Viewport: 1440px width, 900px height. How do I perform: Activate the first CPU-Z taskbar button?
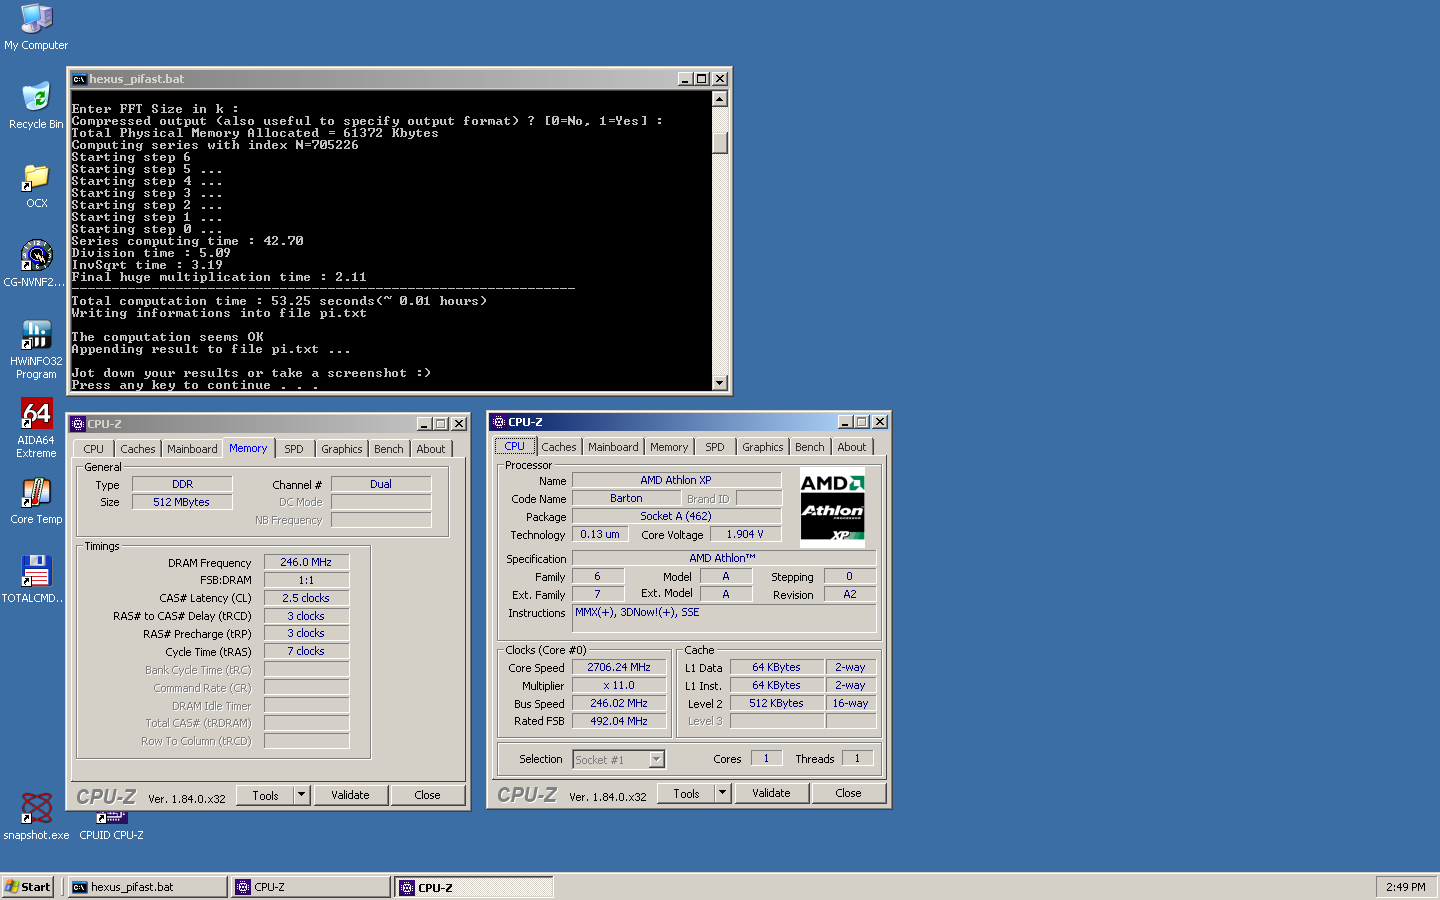point(311,887)
